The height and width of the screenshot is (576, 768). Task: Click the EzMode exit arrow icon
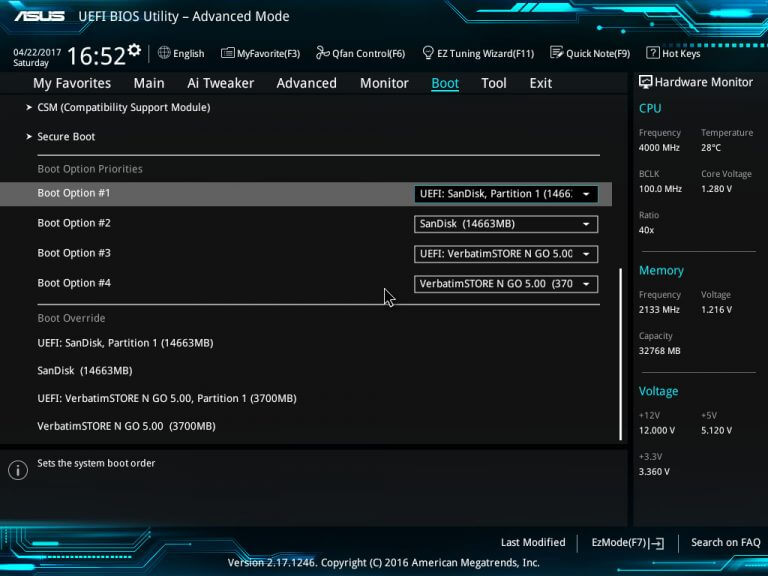(x=656, y=543)
